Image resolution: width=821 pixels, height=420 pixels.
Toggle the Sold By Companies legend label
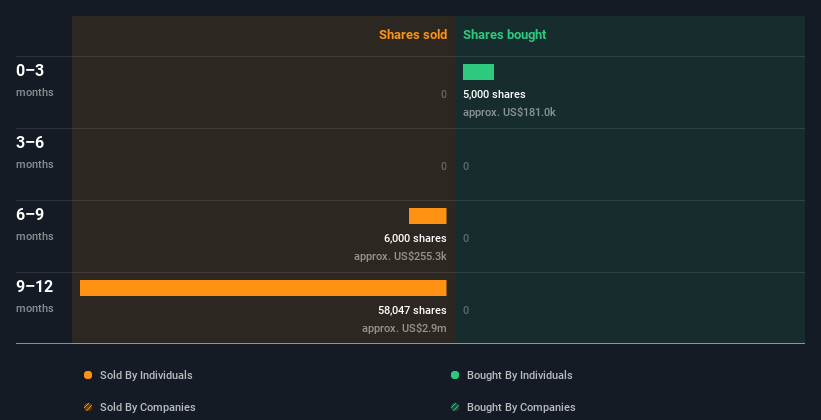click(148, 407)
